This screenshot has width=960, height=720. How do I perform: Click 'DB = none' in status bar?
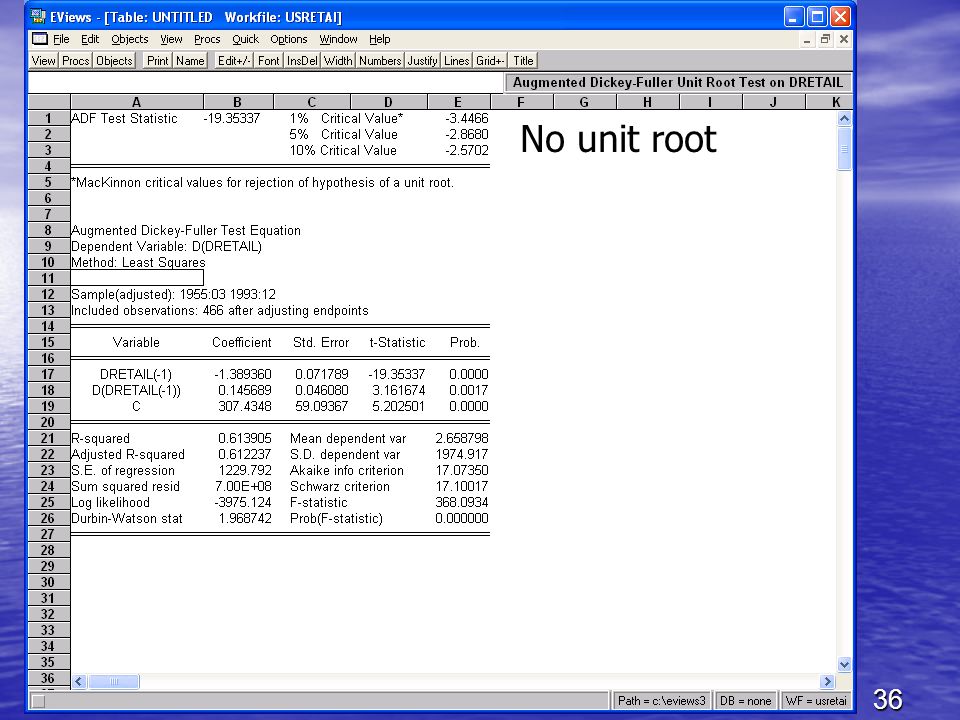(746, 700)
